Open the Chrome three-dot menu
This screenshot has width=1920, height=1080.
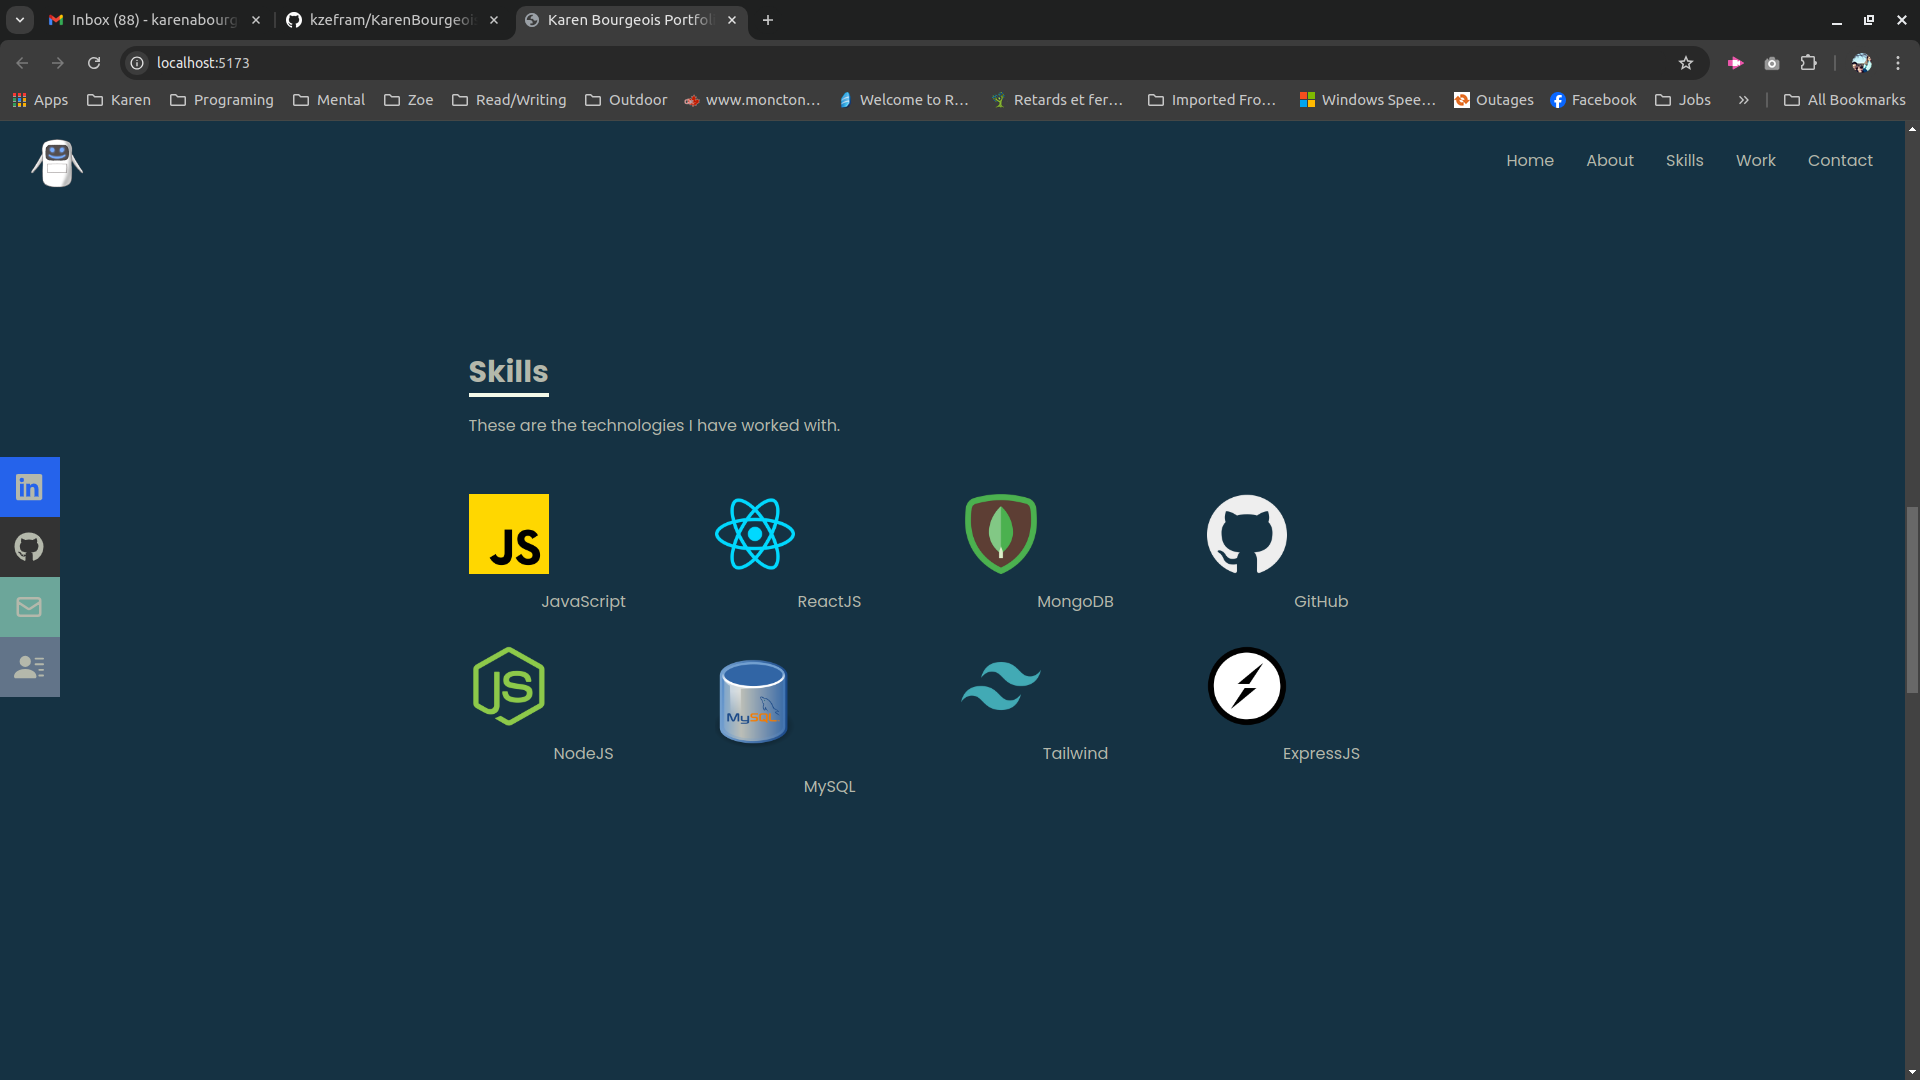point(1898,63)
